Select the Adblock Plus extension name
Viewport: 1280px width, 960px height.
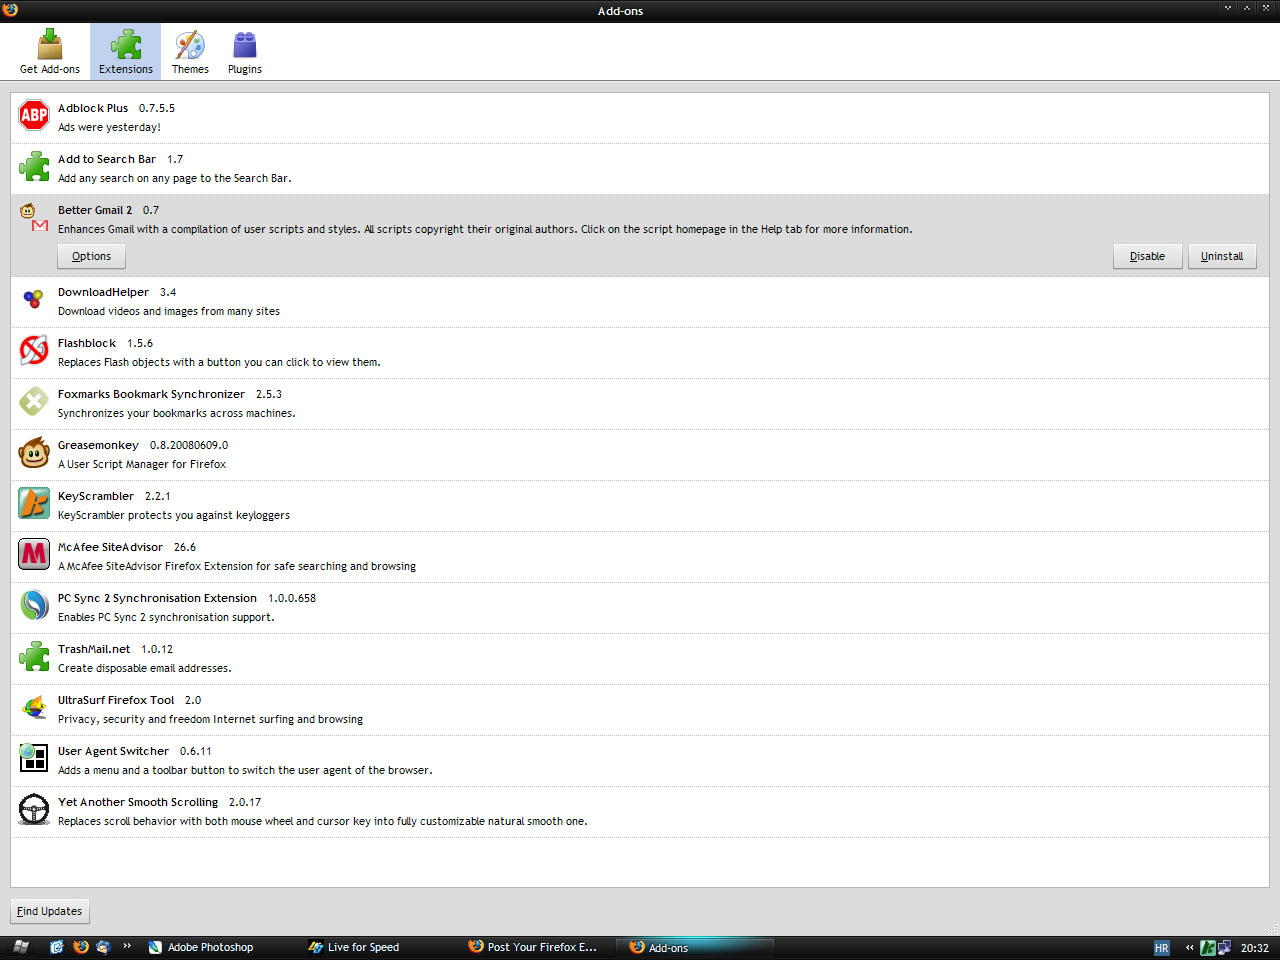pyautogui.click(x=93, y=108)
